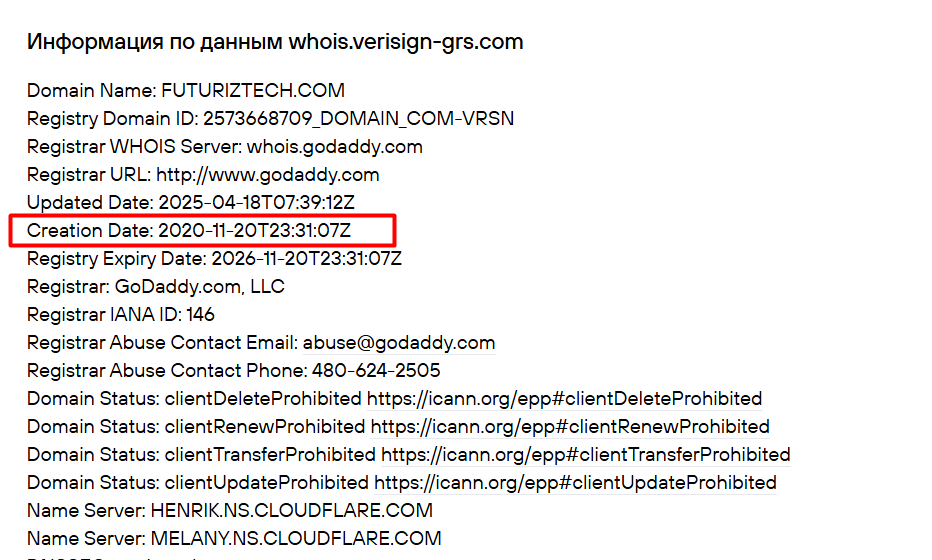The image size is (932, 560).
Task: Open the icann.org clientUpdateProhibited link
Action: click(x=575, y=483)
